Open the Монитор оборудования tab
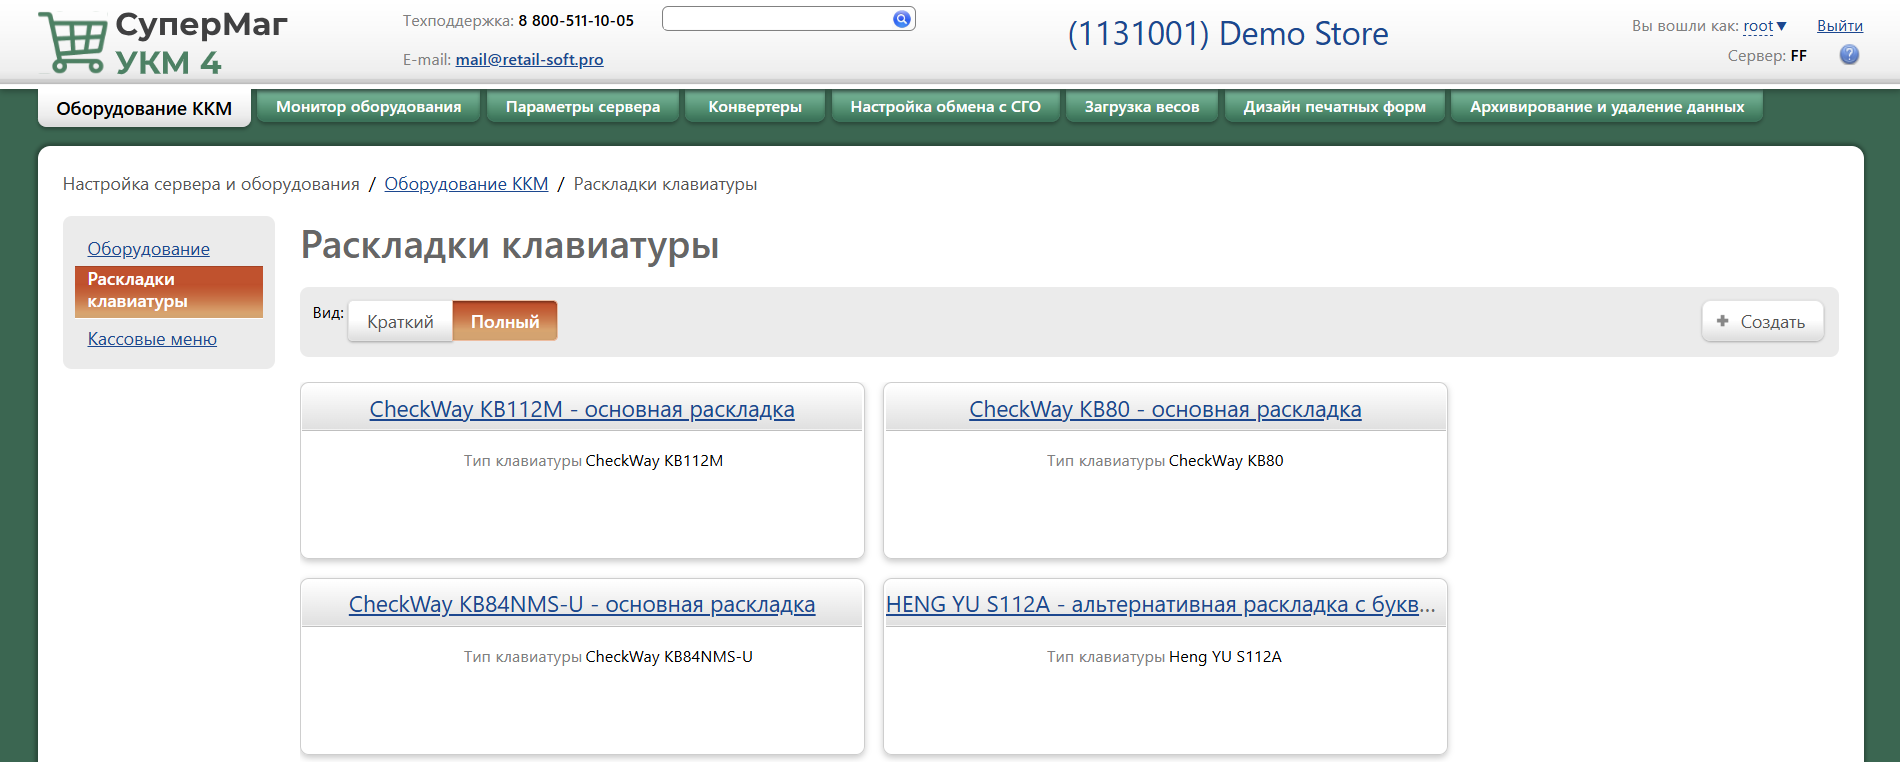The height and width of the screenshot is (762, 1900). (x=368, y=107)
